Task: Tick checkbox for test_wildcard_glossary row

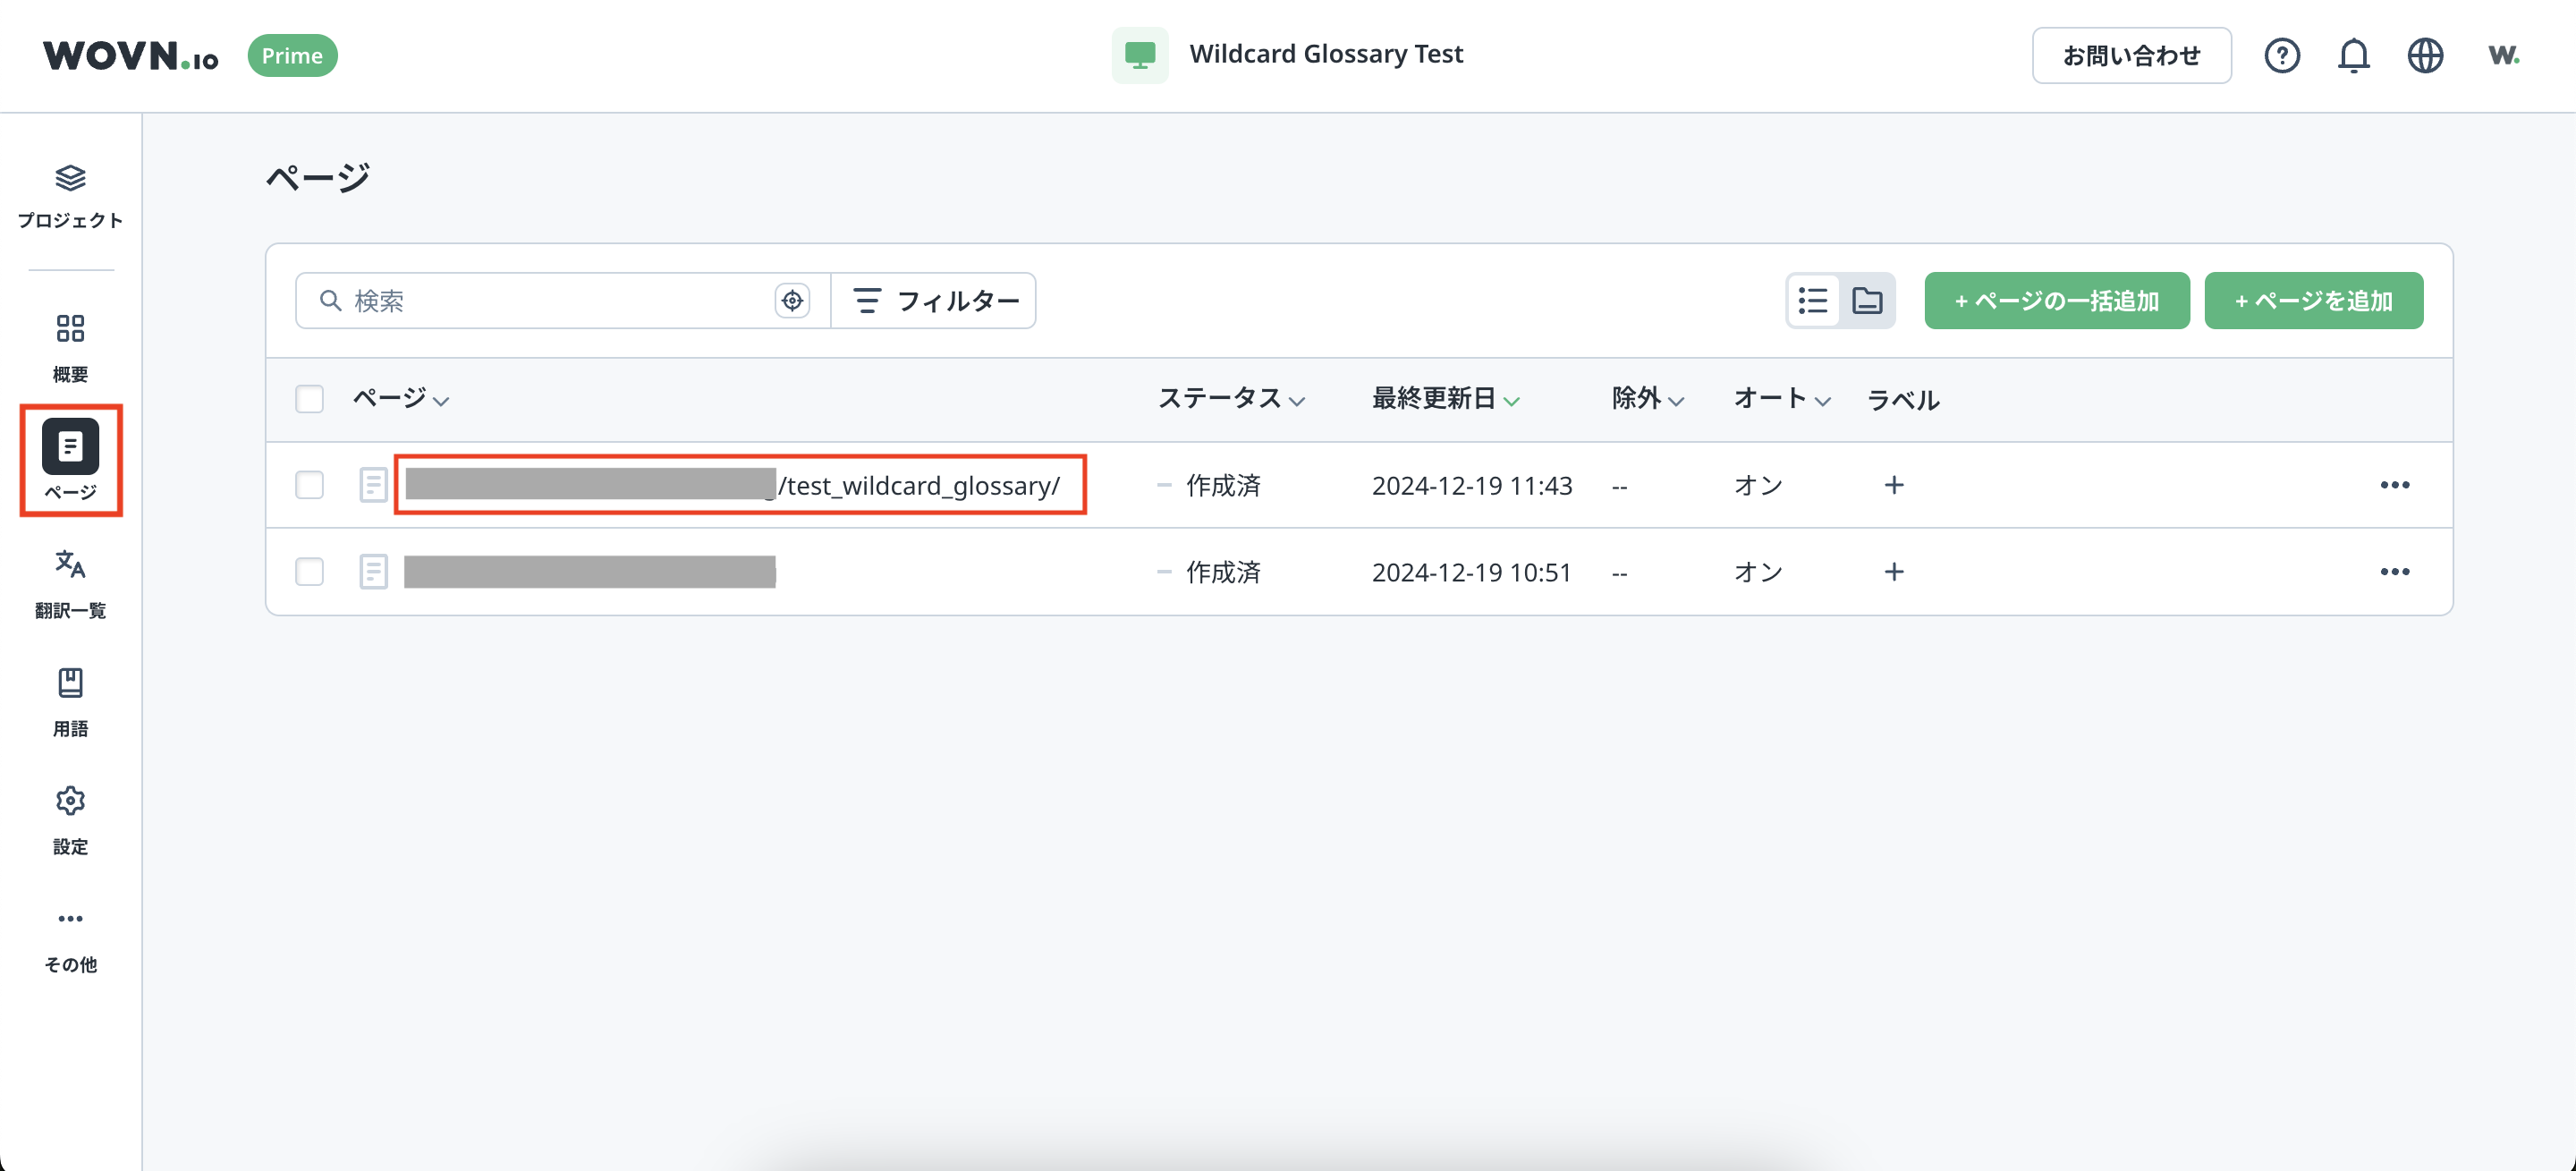Action: (x=310, y=485)
